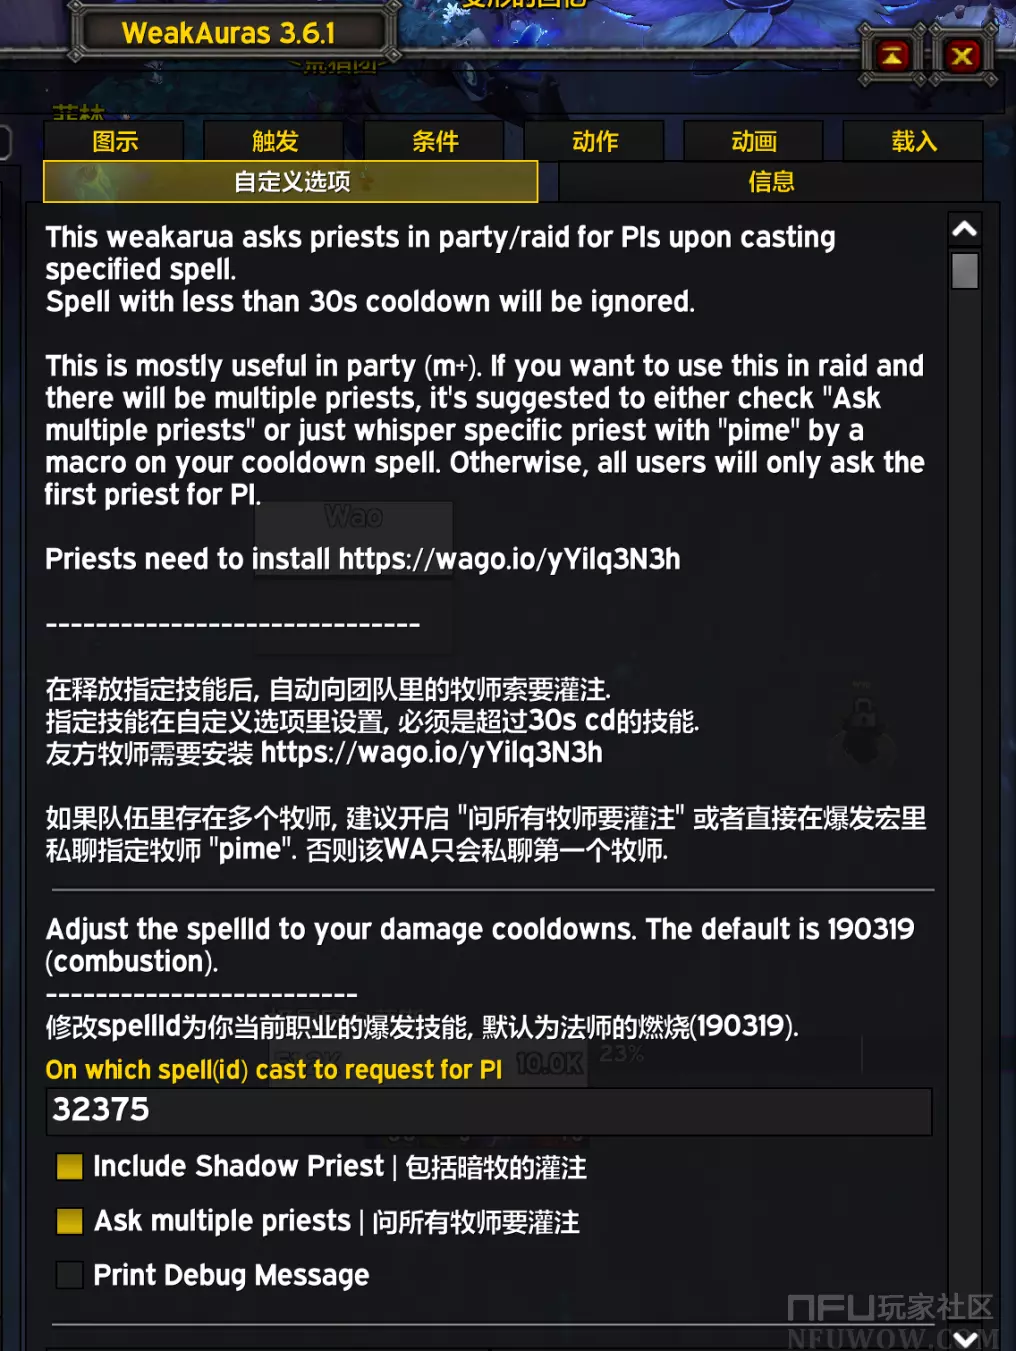This screenshot has height=1351, width=1016.
Task: Disable the Include Shadow Priest checkbox
Action: pyautogui.click(x=70, y=1167)
